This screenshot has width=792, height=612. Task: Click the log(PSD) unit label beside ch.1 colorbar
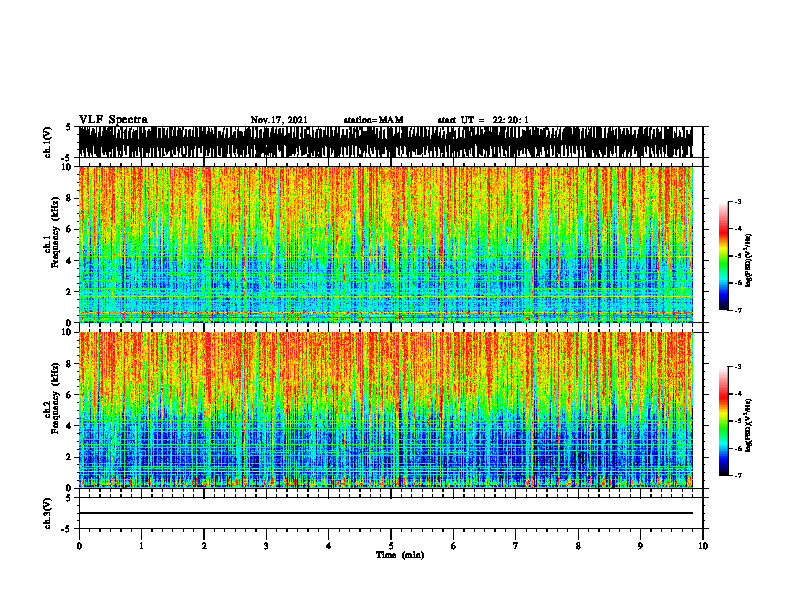[x=749, y=261]
